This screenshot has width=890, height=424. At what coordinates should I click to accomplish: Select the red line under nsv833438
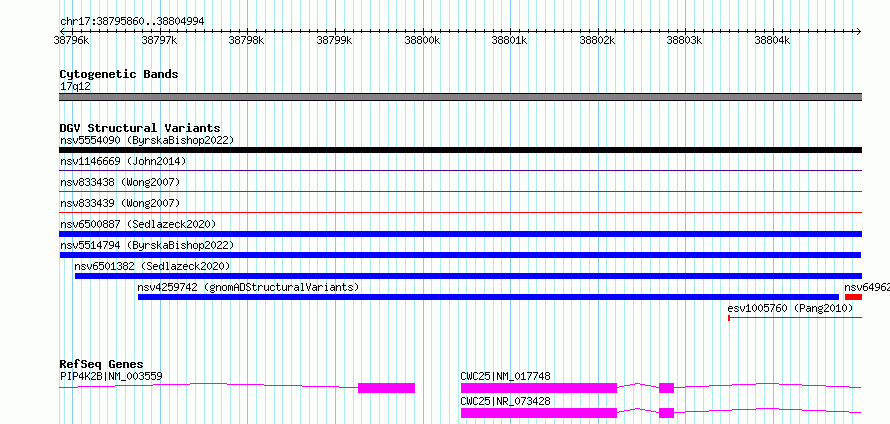(x=460, y=191)
